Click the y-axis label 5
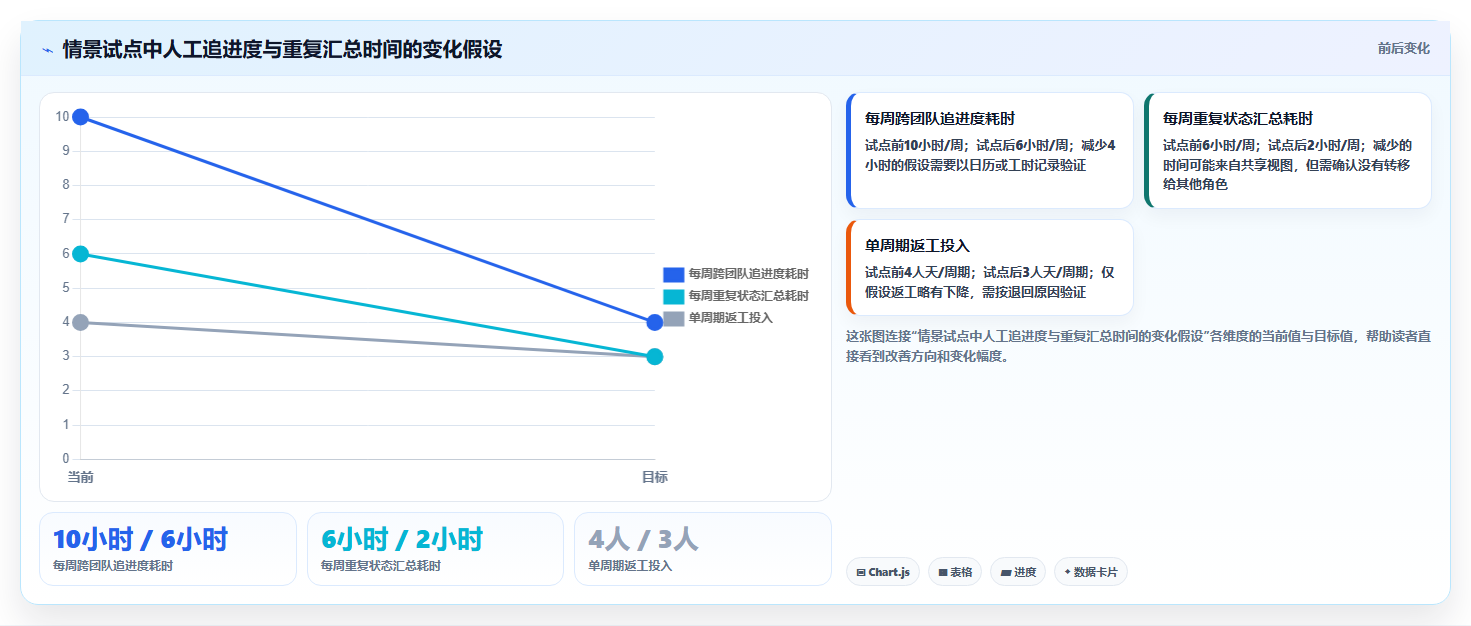The image size is (1471, 626). [66, 288]
